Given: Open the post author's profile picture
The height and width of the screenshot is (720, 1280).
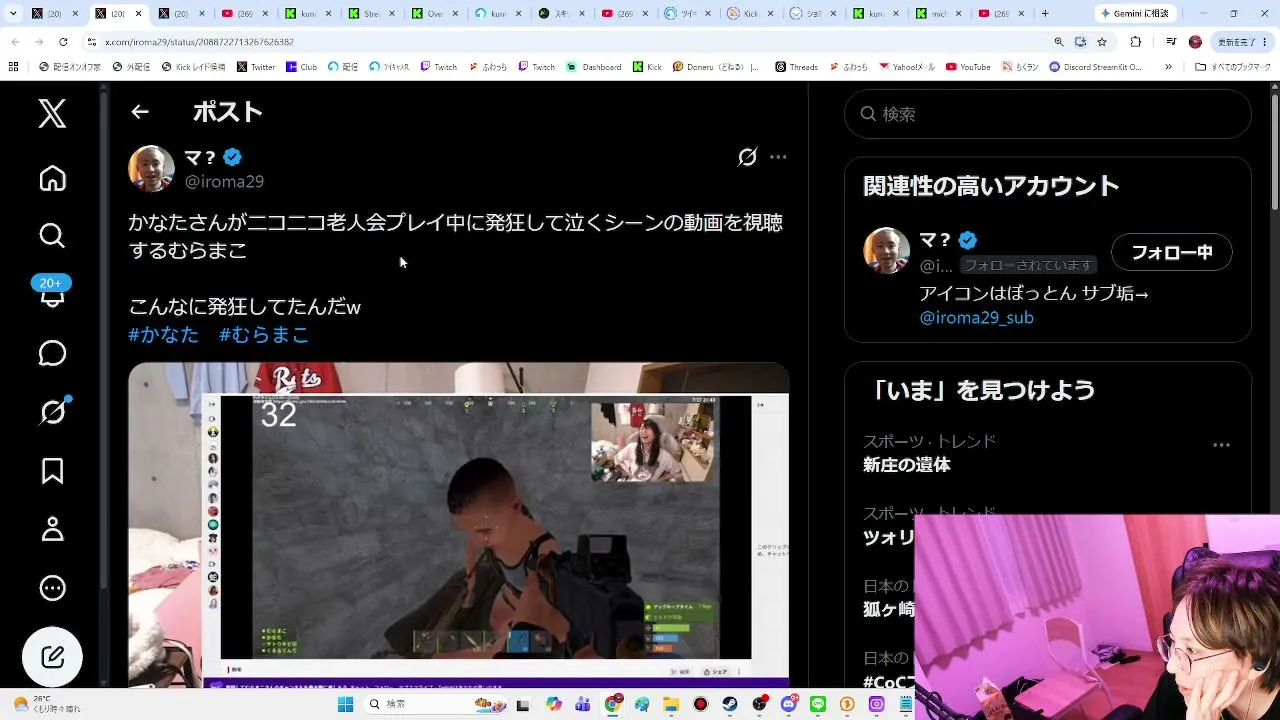Looking at the screenshot, I should pos(151,168).
